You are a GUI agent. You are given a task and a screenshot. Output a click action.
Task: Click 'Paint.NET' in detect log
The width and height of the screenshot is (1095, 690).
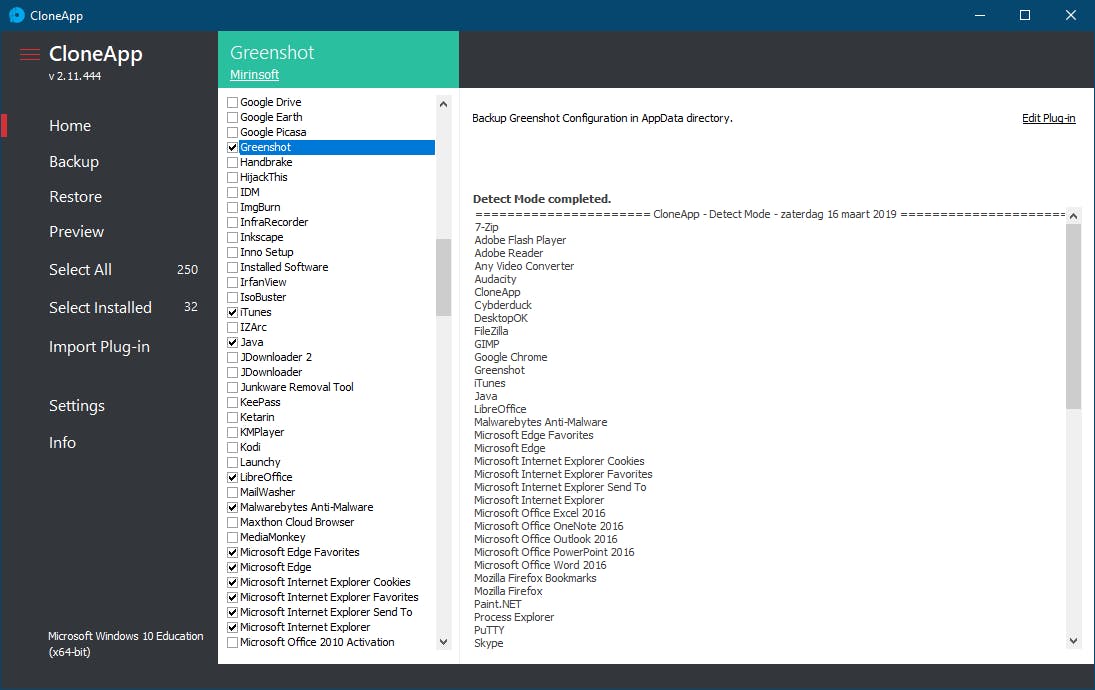(497, 604)
